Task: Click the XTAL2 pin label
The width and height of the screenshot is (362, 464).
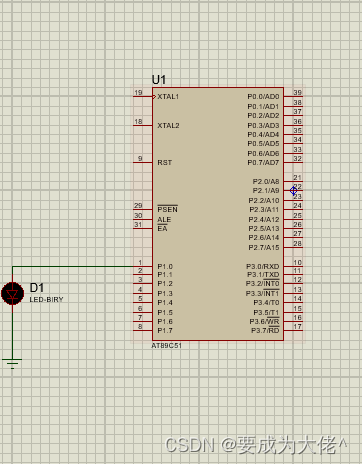Action: click(x=168, y=126)
